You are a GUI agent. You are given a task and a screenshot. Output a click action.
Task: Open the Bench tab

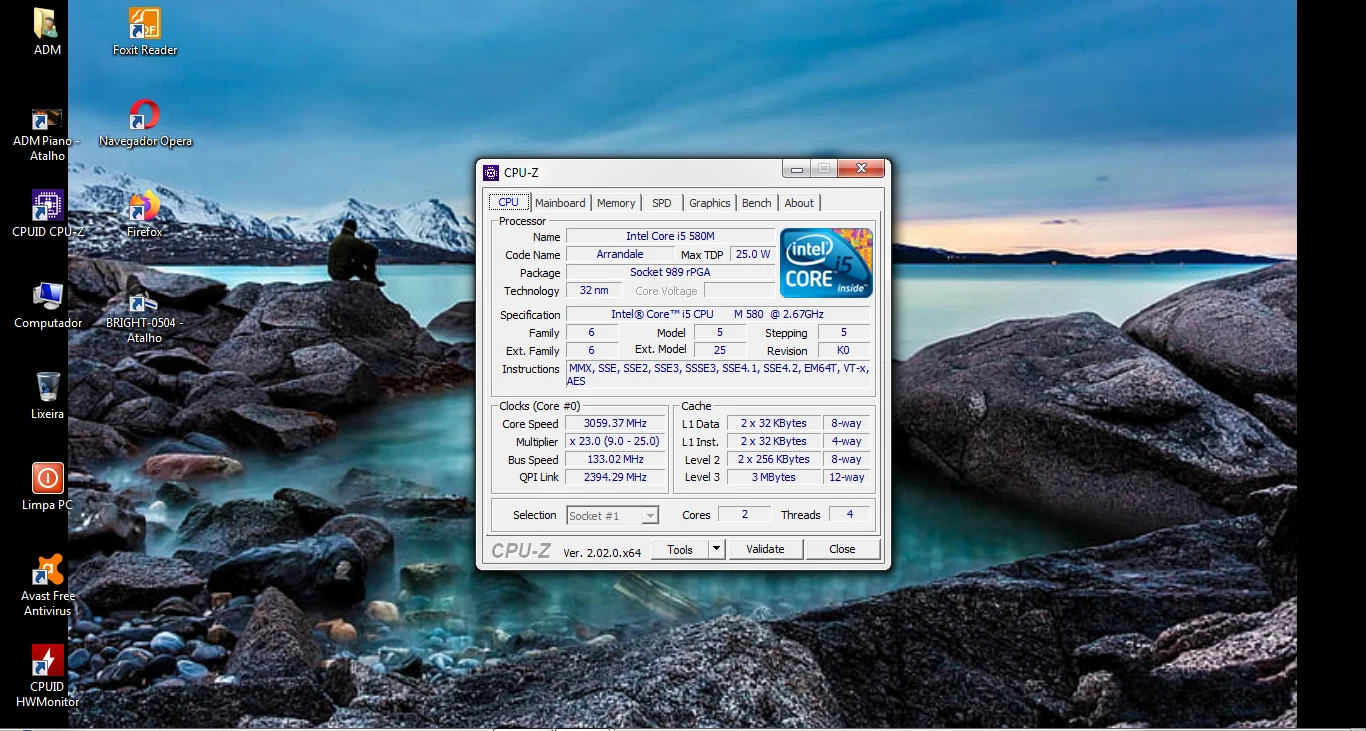point(757,203)
